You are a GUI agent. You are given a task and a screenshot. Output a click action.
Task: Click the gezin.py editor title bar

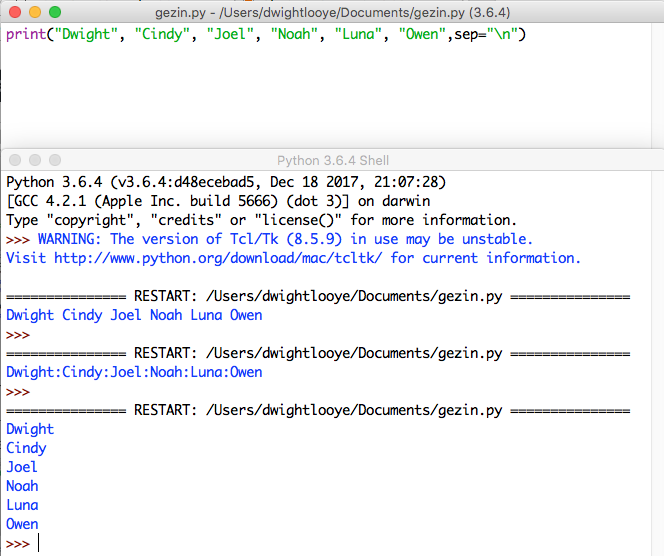pos(332,11)
